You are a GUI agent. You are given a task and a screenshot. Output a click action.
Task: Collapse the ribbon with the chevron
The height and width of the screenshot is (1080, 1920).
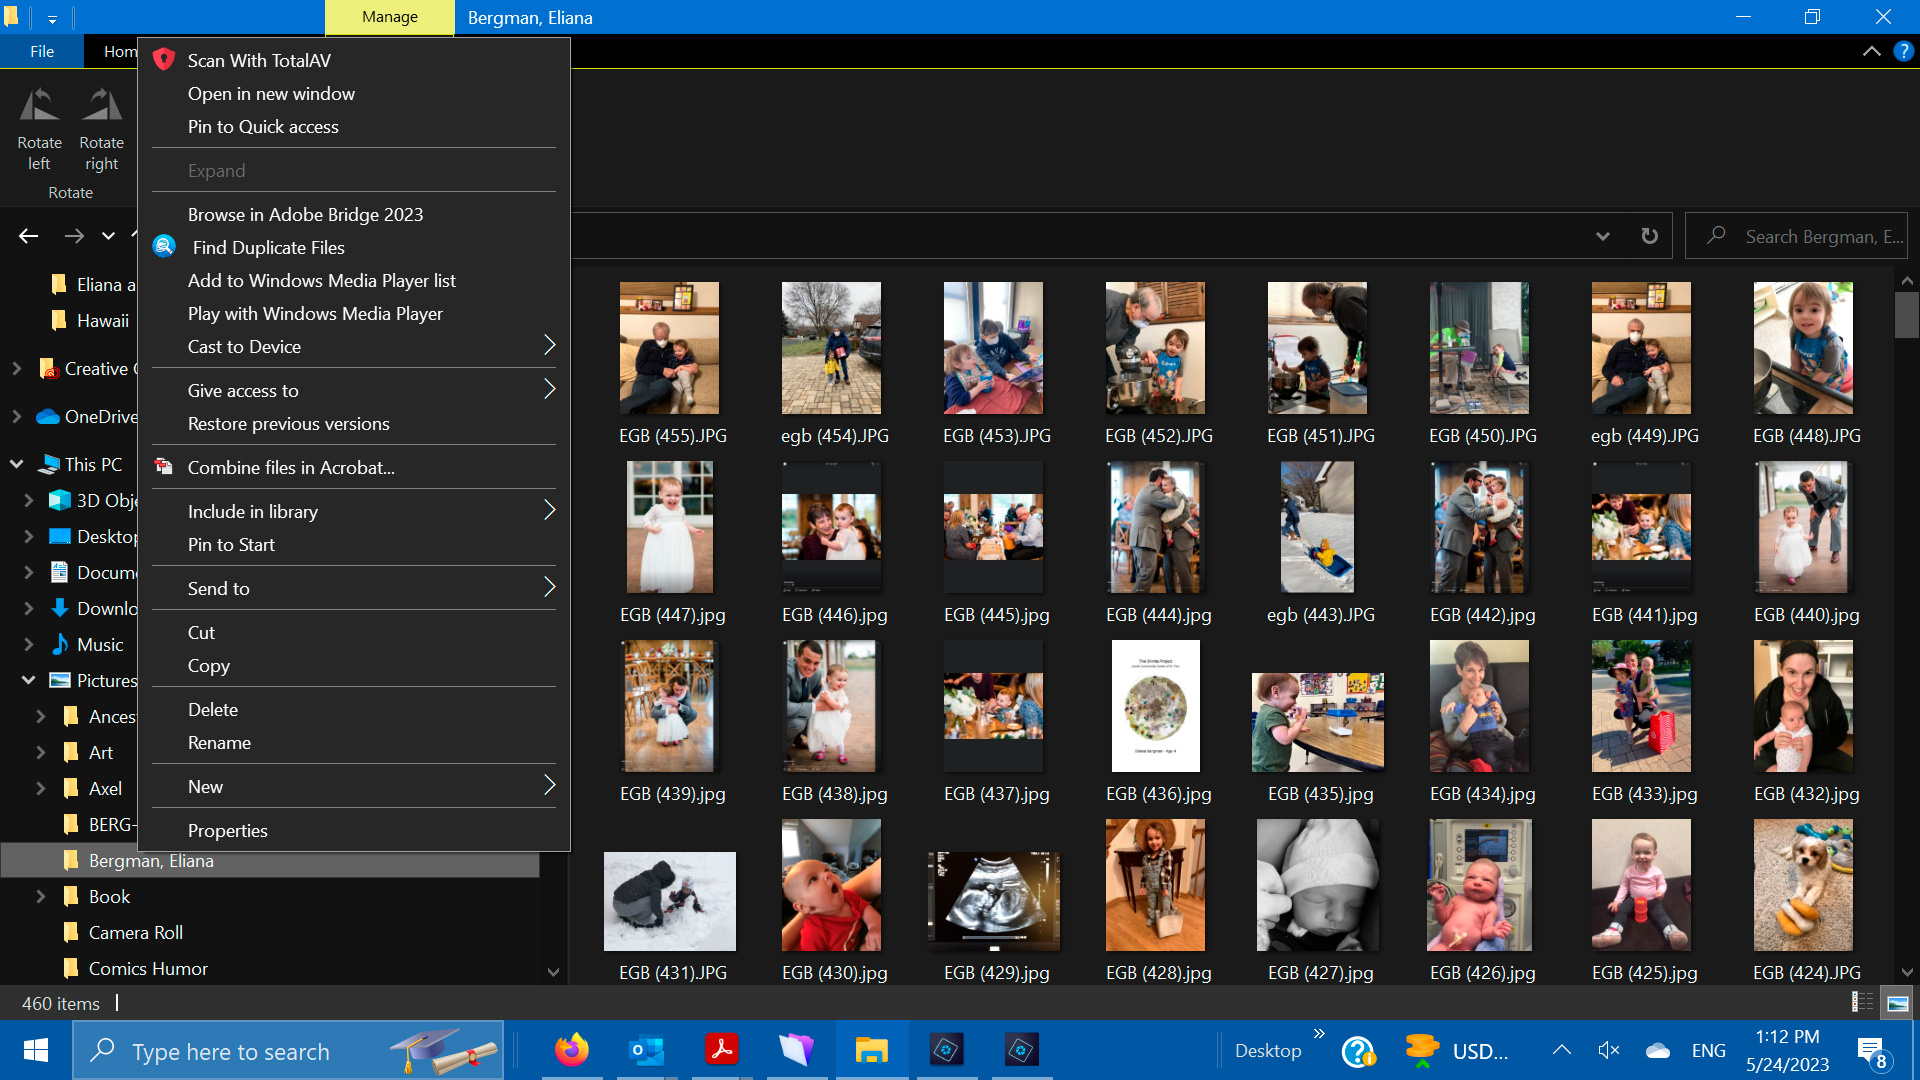click(x=1871, y=51)
